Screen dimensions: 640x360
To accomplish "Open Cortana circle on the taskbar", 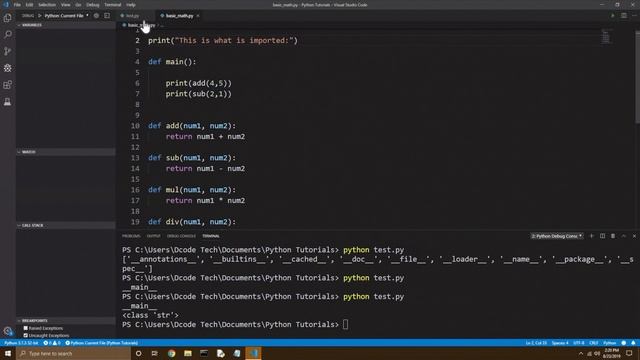I will 138,353.
